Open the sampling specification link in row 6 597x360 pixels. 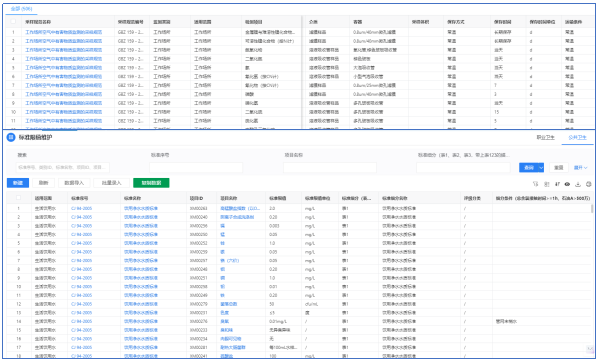point(64,76)
